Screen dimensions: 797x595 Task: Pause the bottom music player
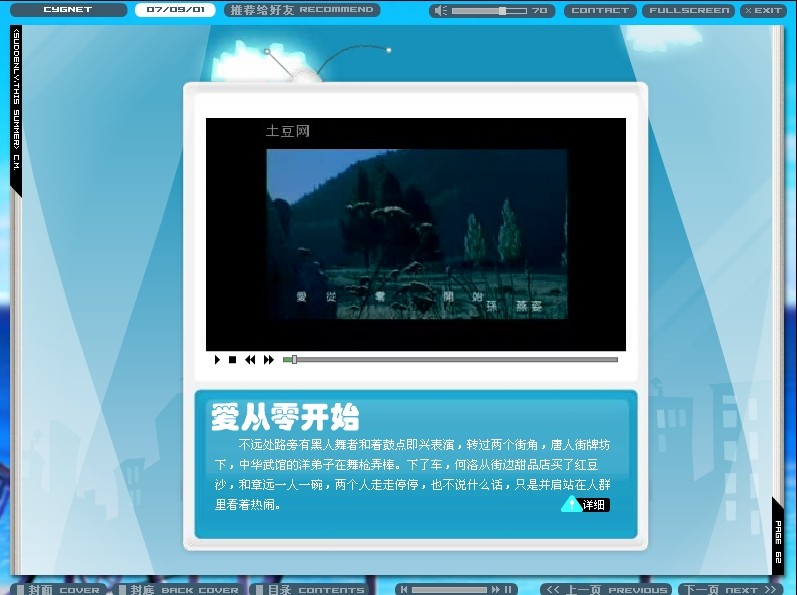point(508,589)
